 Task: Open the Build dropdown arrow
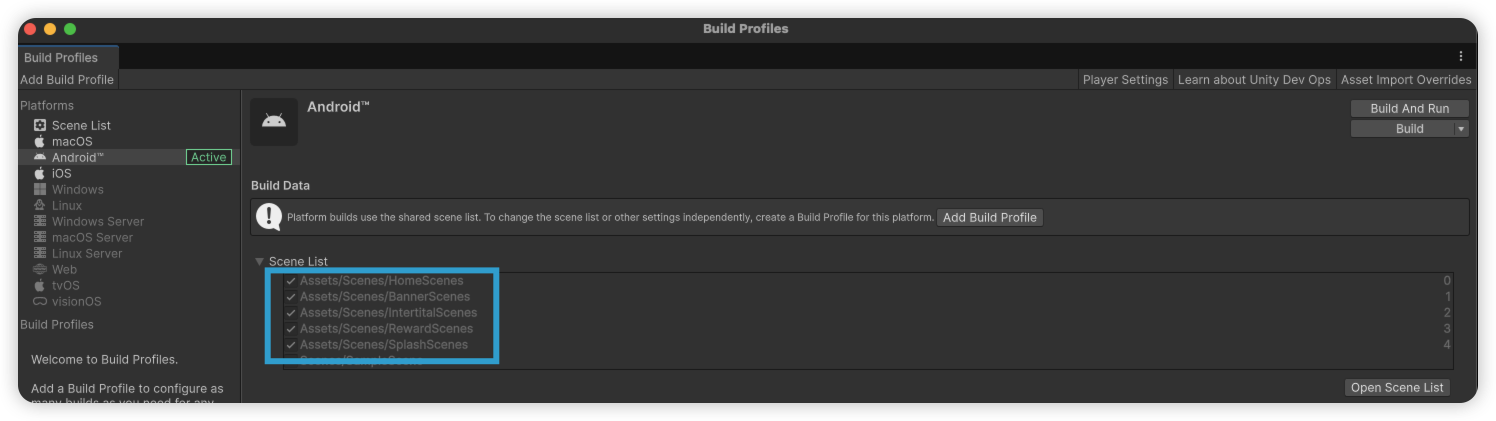pos(1461,129)
